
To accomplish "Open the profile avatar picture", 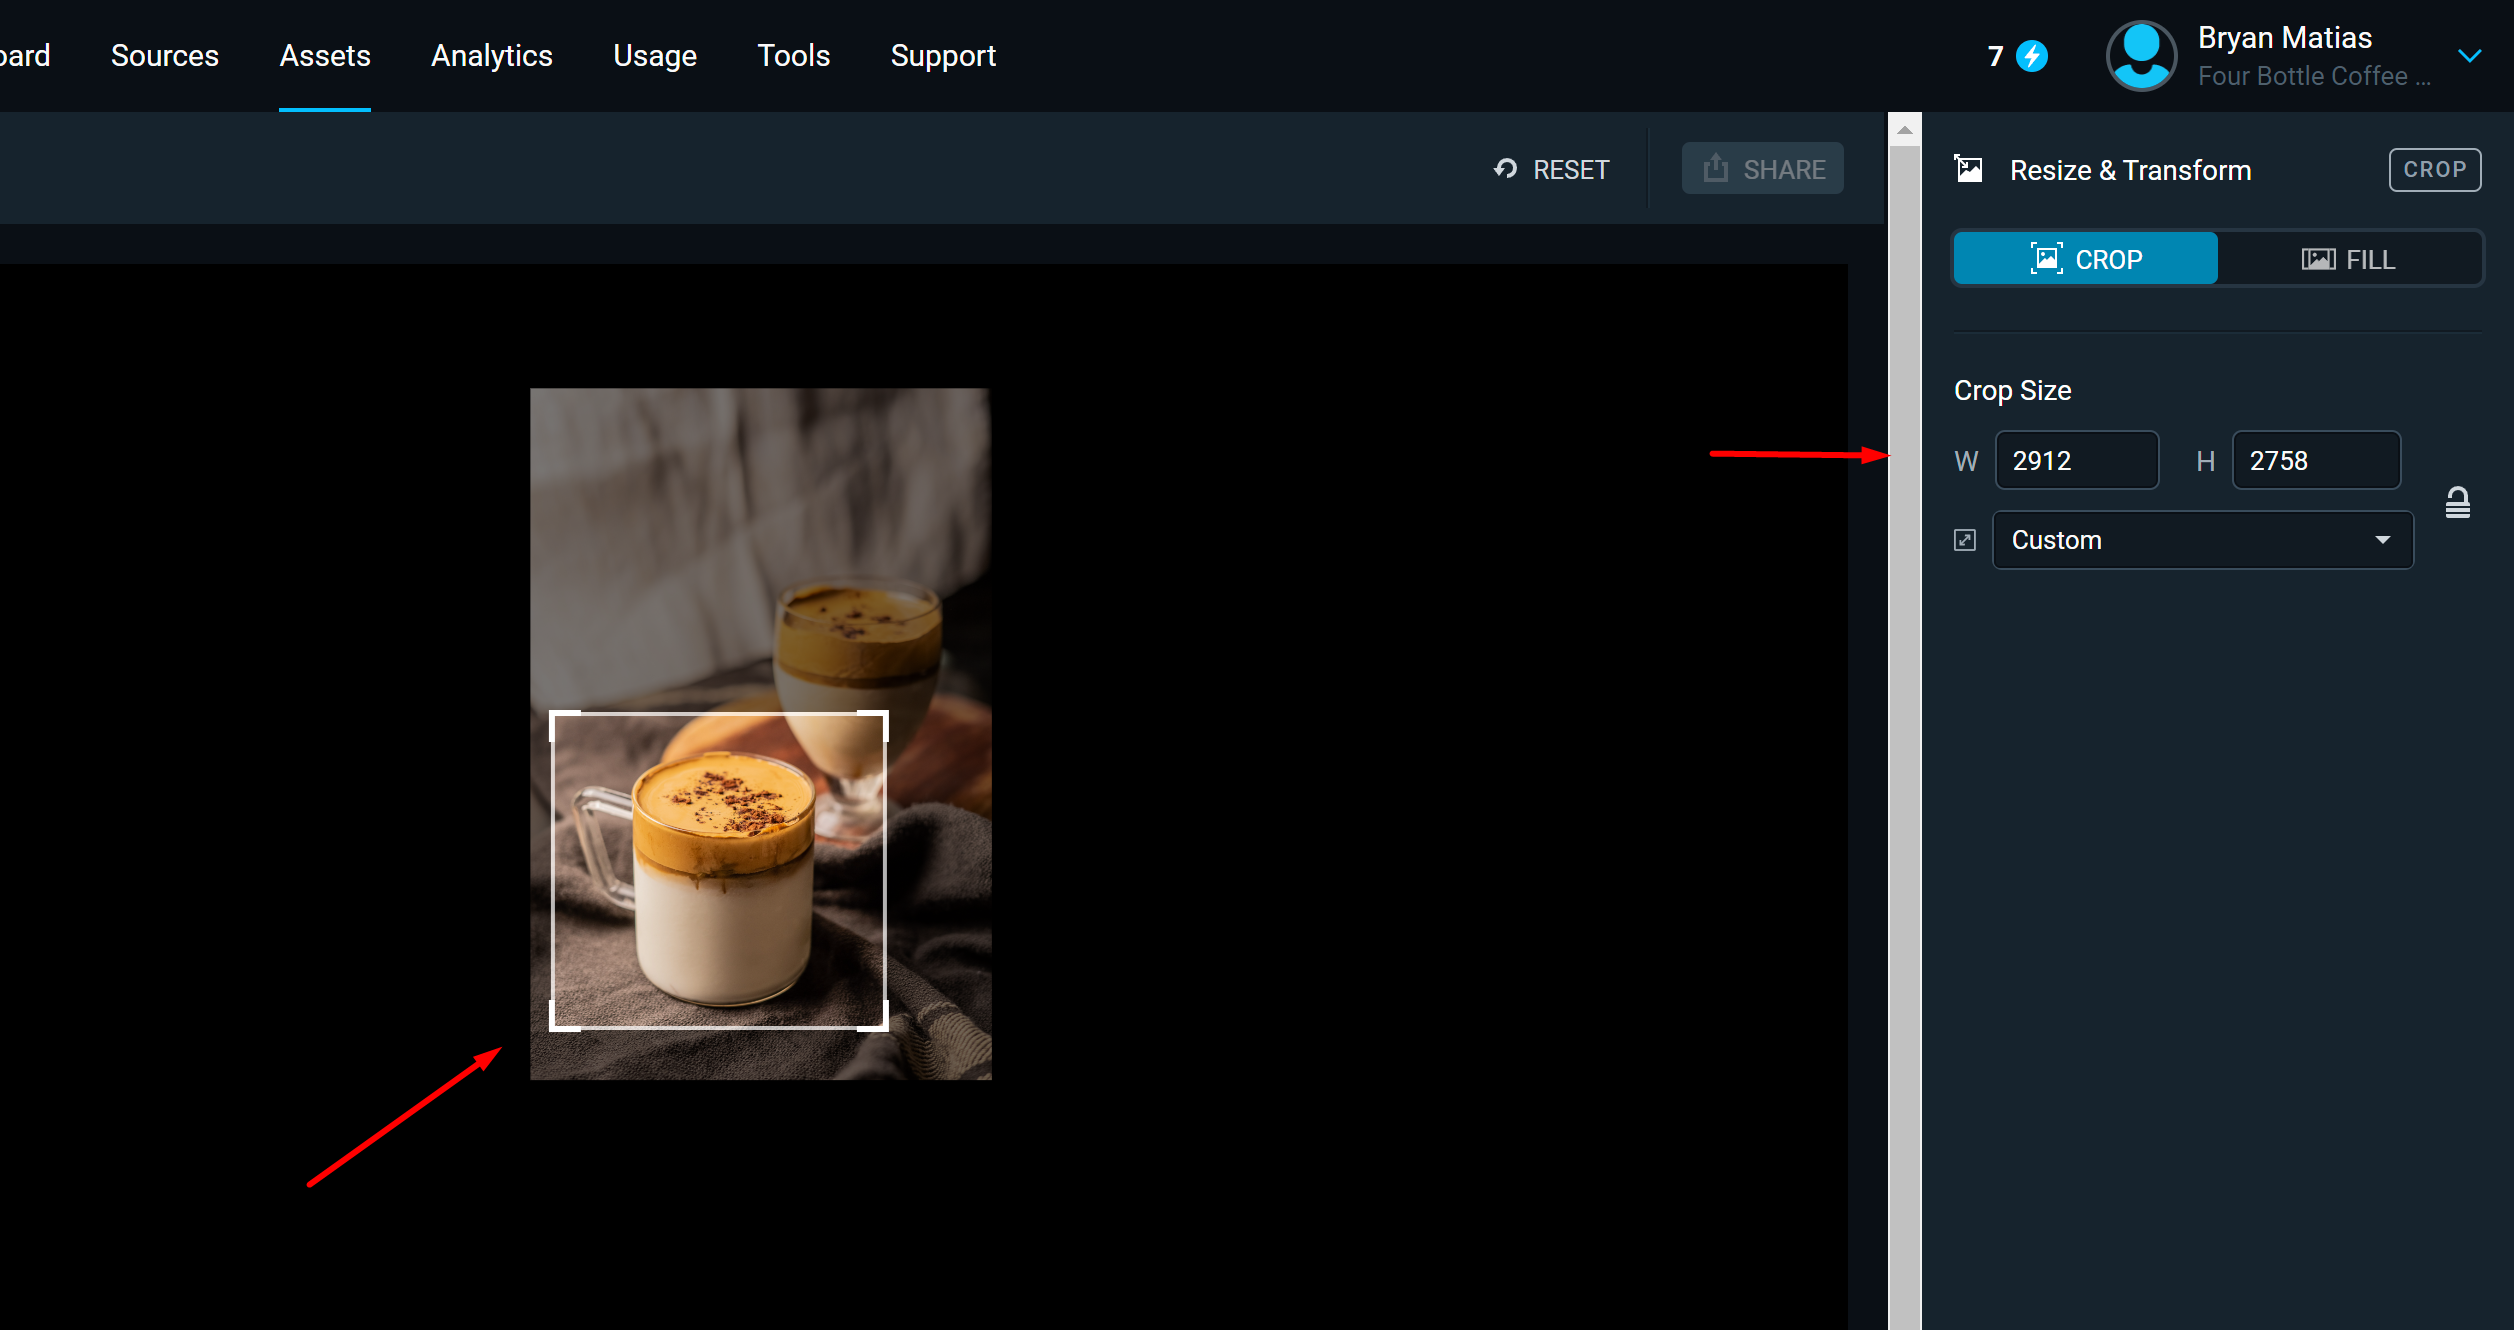I will 2141,56.
